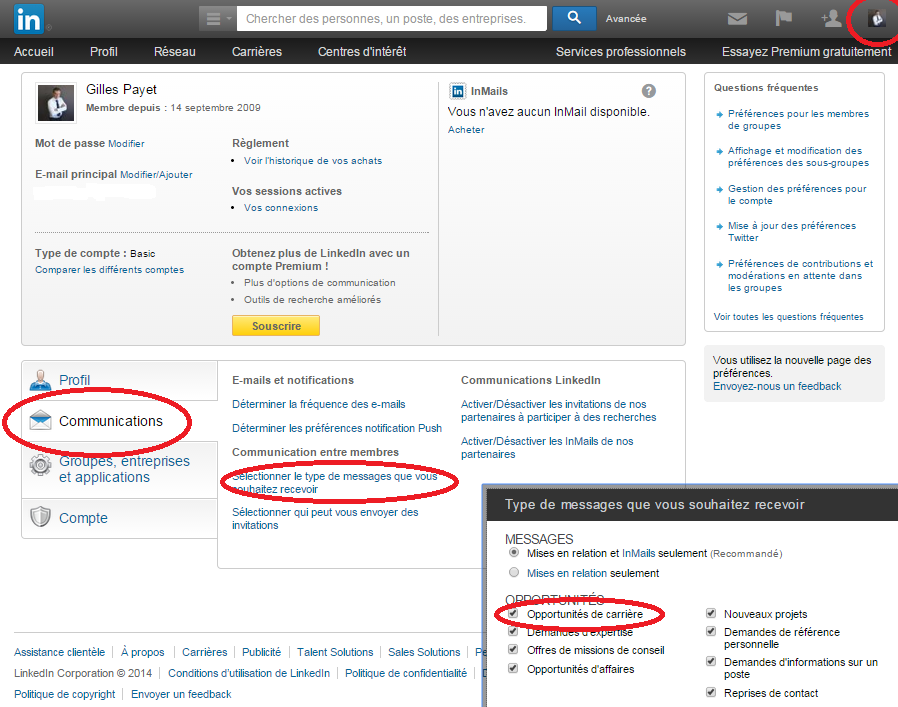Image resolution: width=898 pixels, height=707 pixels.
Task: Open Voir l'historique de vos achats
Action: (x=313, y=161)
